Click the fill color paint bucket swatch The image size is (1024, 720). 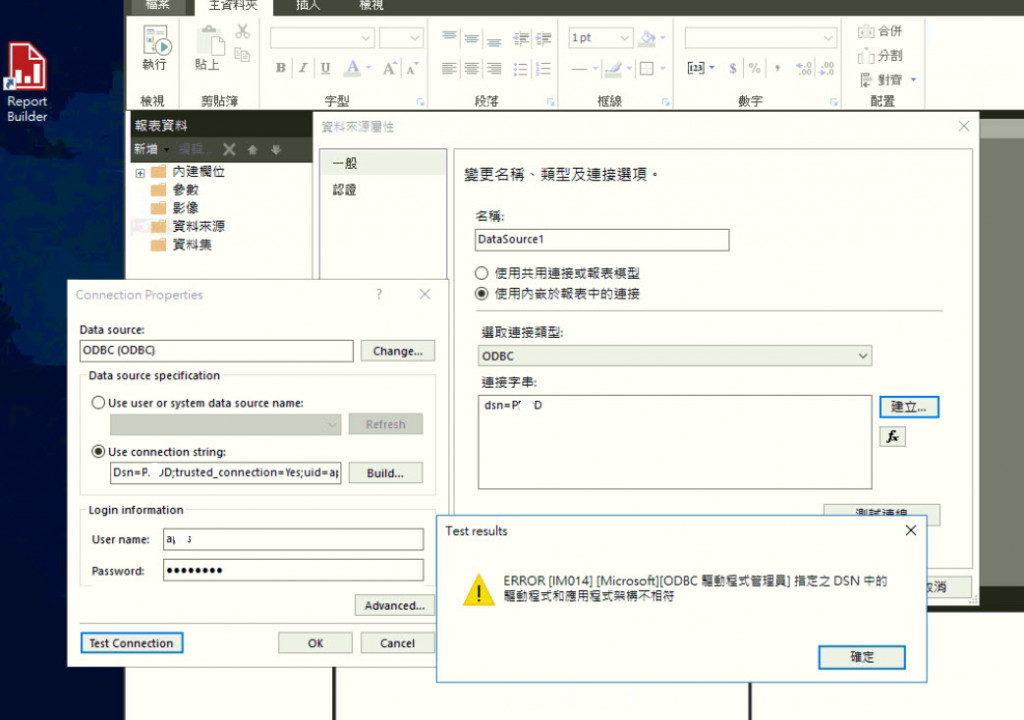[x=647, y=38]
